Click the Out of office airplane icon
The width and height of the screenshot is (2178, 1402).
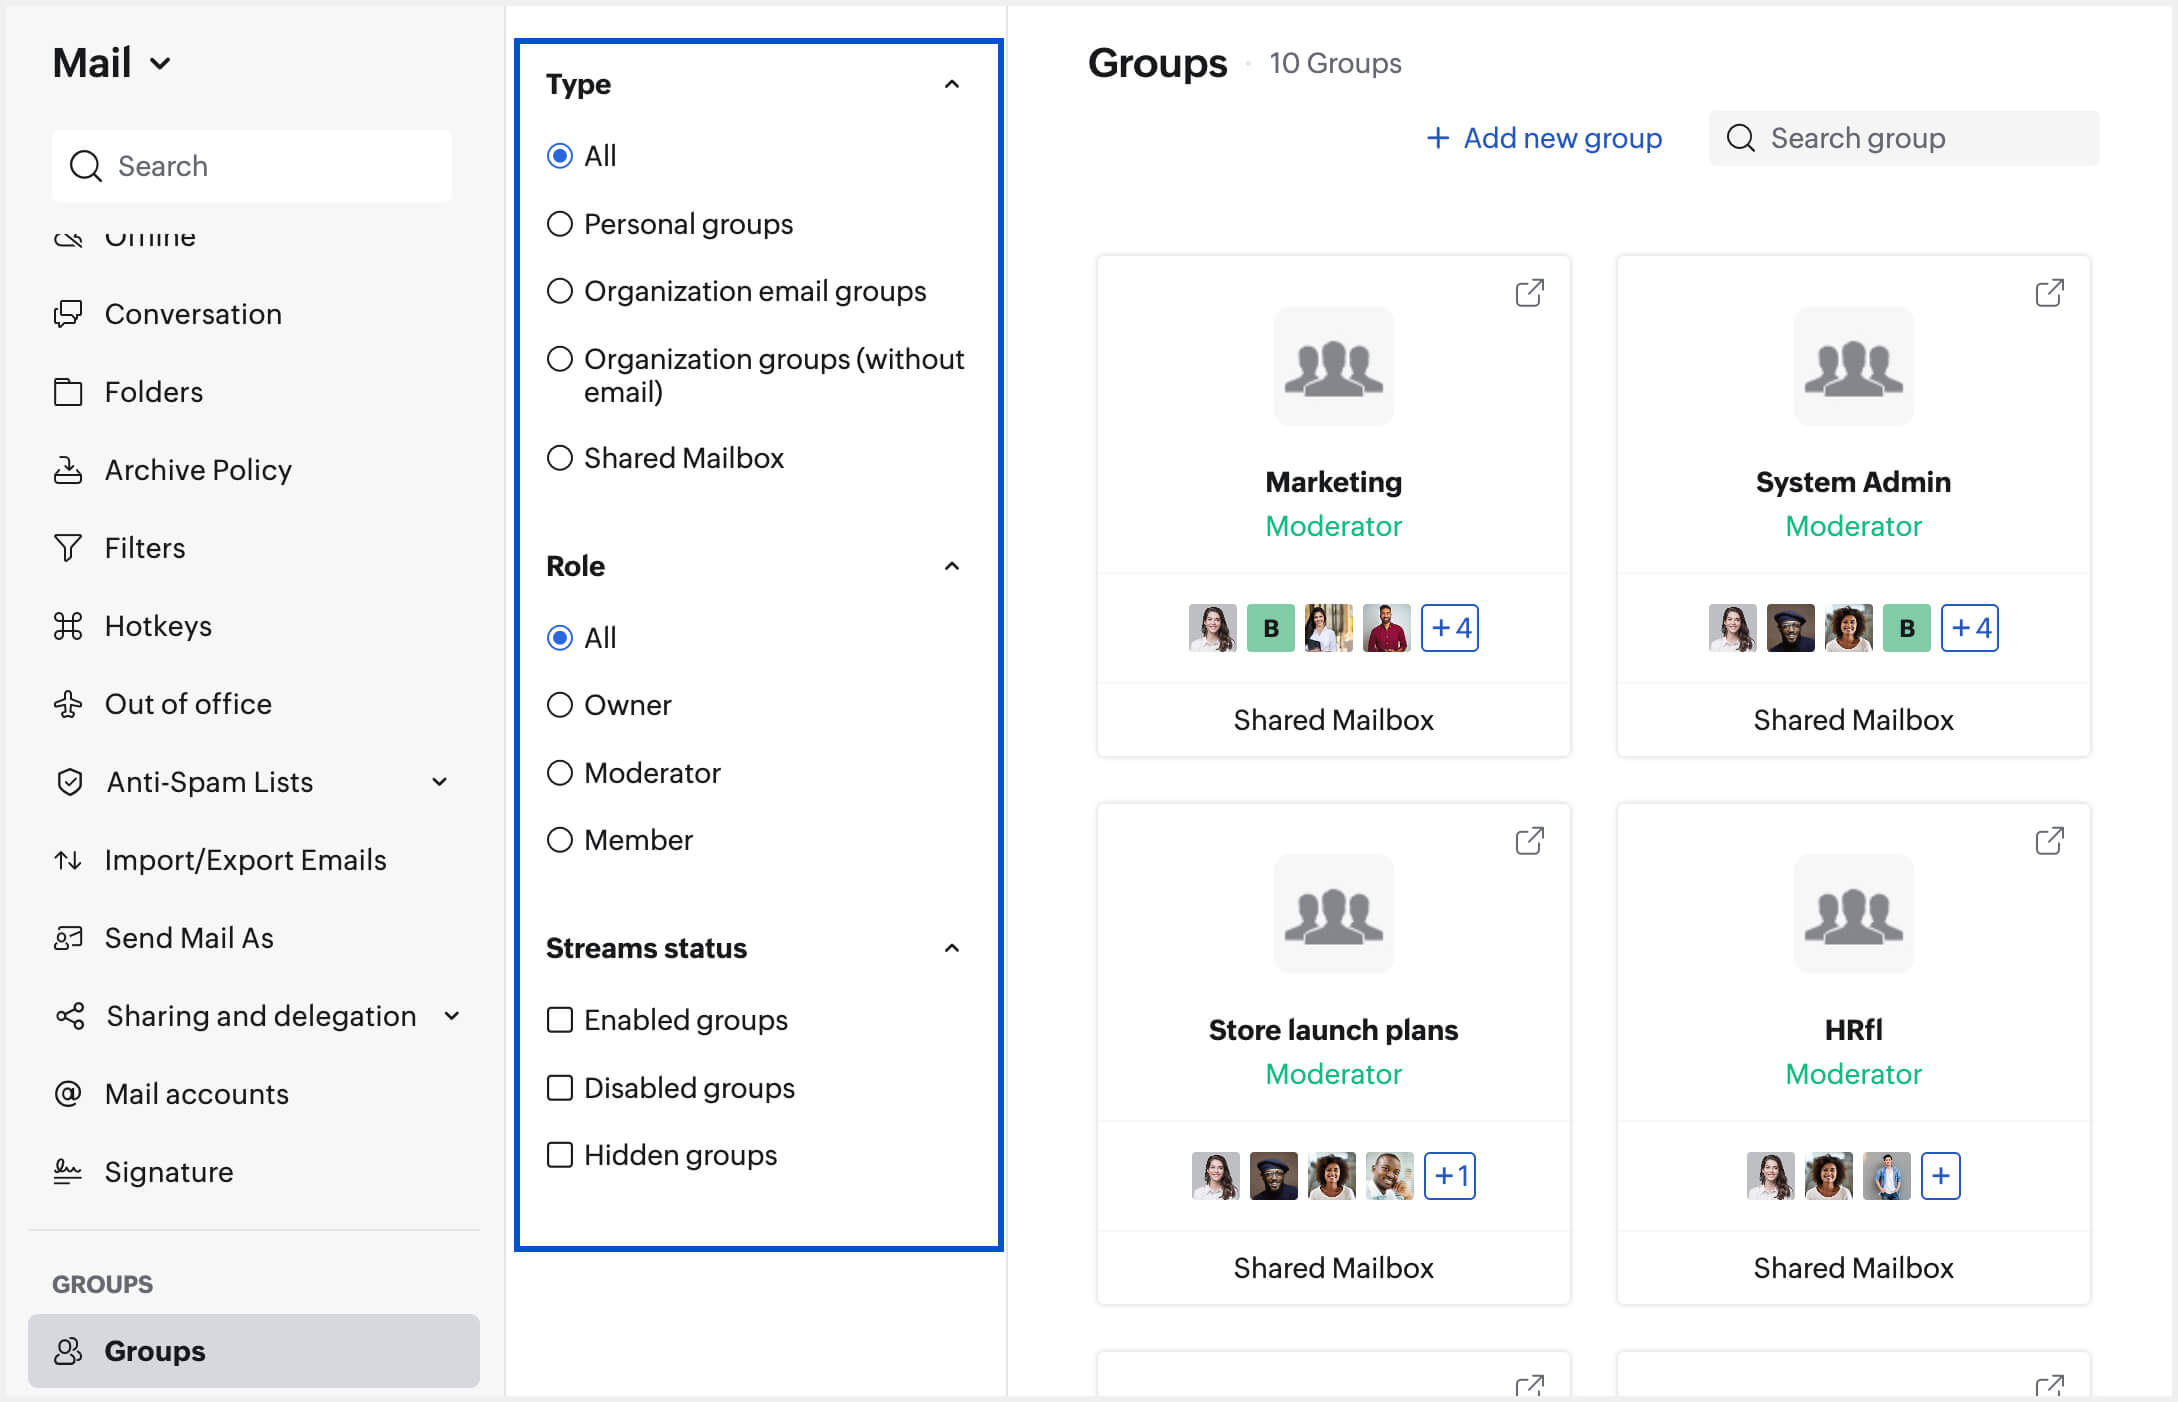(68, 704)
